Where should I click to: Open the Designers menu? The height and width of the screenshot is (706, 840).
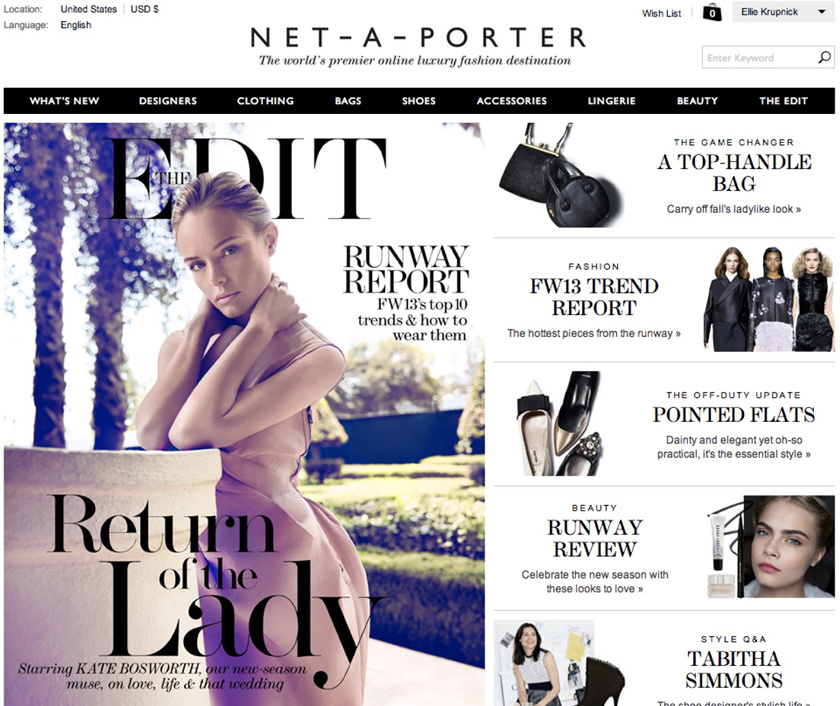(x=168, y=101)
